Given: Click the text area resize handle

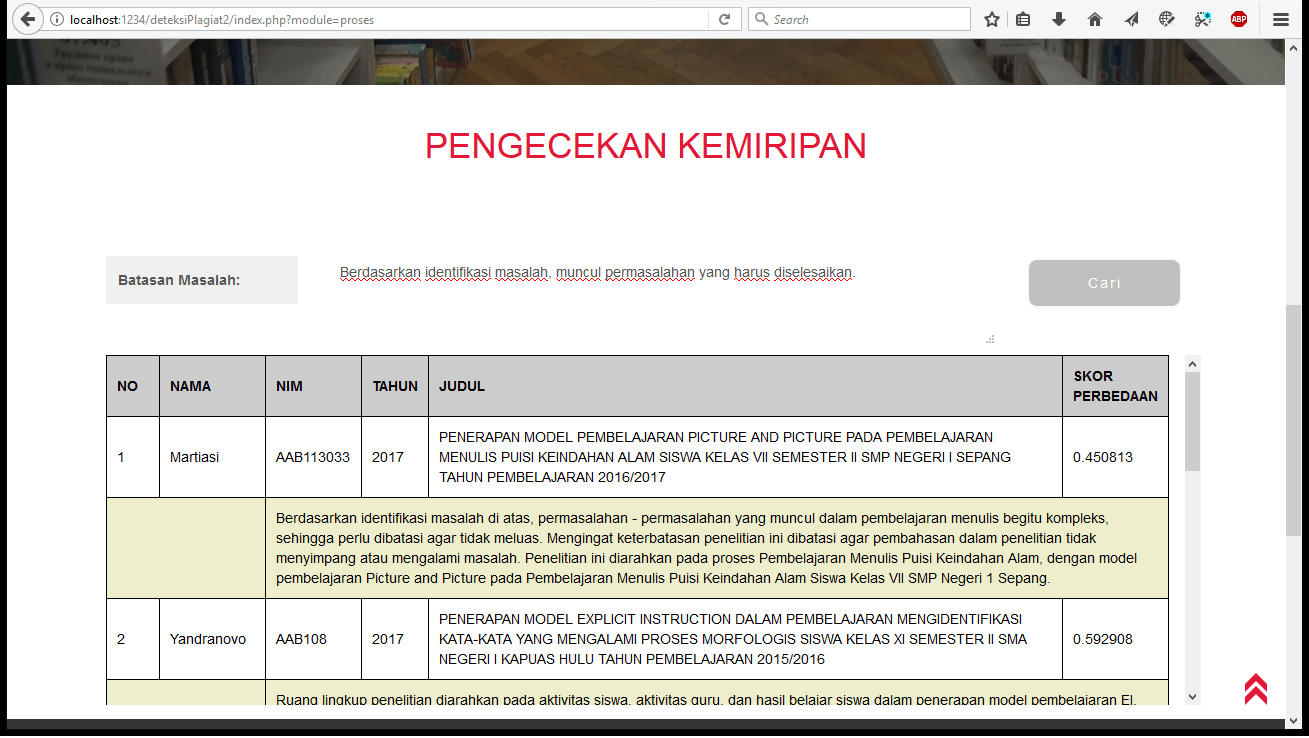Looking at the screenshot, I should click(990, 340).
